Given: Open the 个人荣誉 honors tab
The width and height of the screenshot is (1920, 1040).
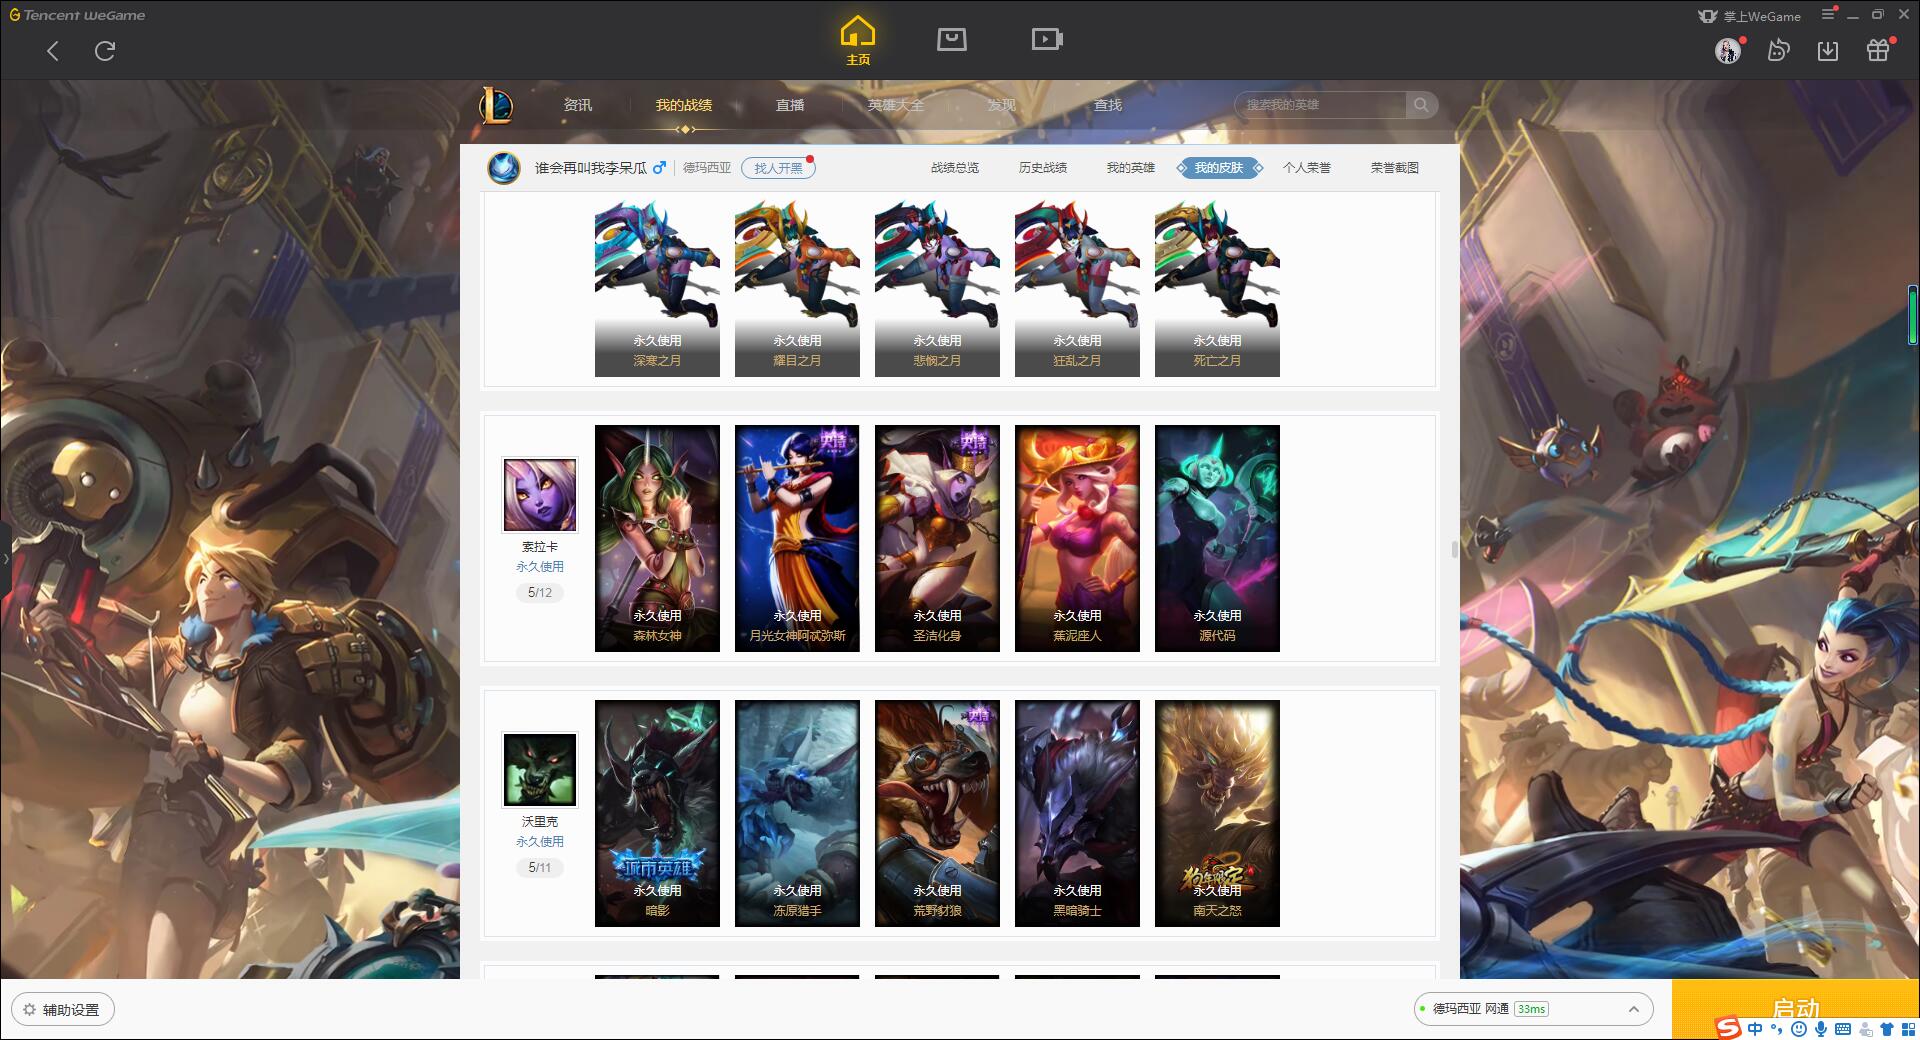Looking at the screenshot, I should click(1307, 168).
